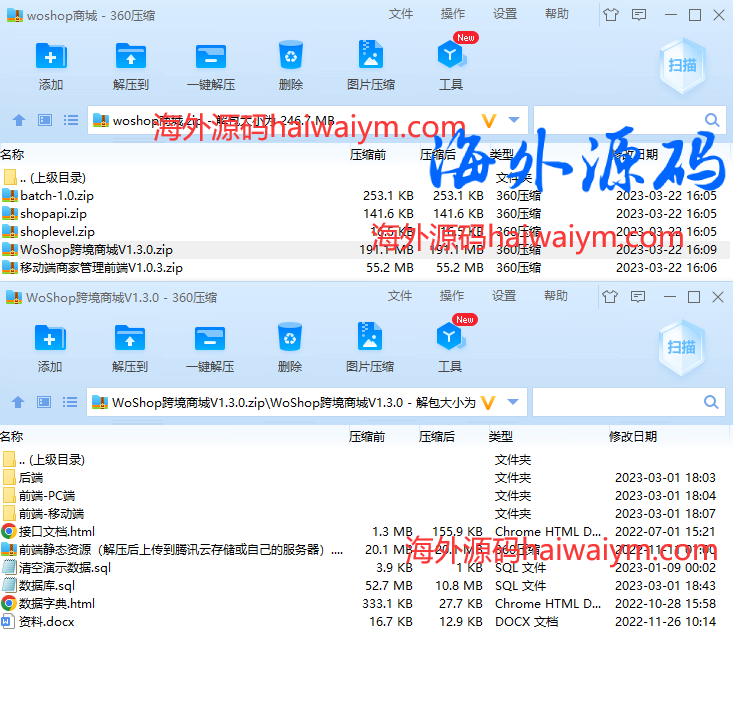Open the 文件 menu in the top window

click(401, 14)
